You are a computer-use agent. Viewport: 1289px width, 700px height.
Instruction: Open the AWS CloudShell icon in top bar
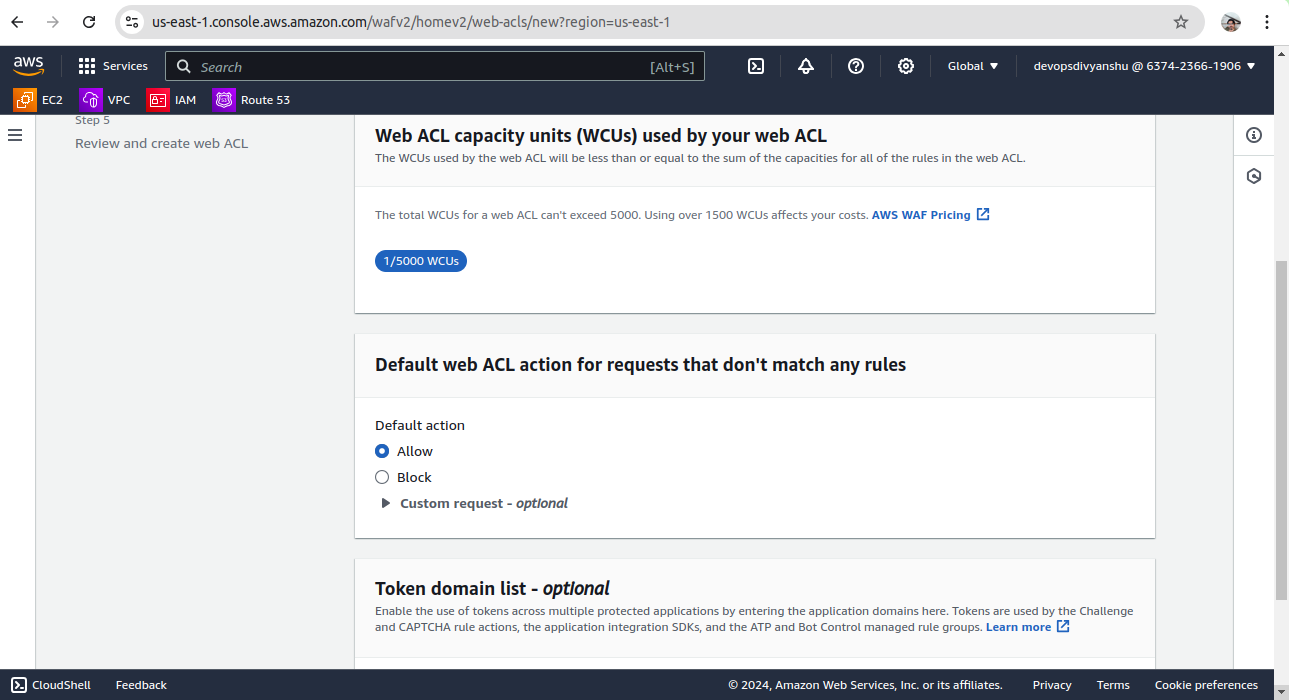(x=757, y=66)
